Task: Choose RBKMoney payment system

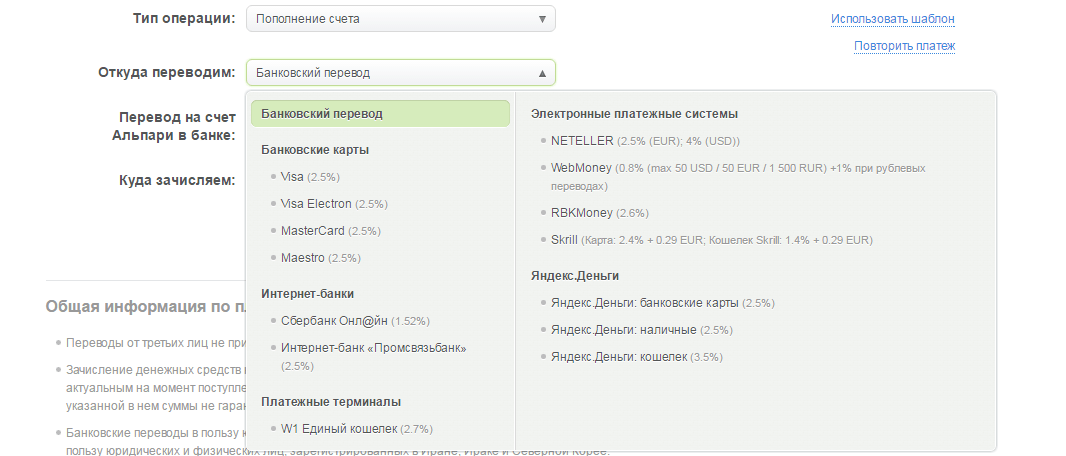Action: [600, 213]
